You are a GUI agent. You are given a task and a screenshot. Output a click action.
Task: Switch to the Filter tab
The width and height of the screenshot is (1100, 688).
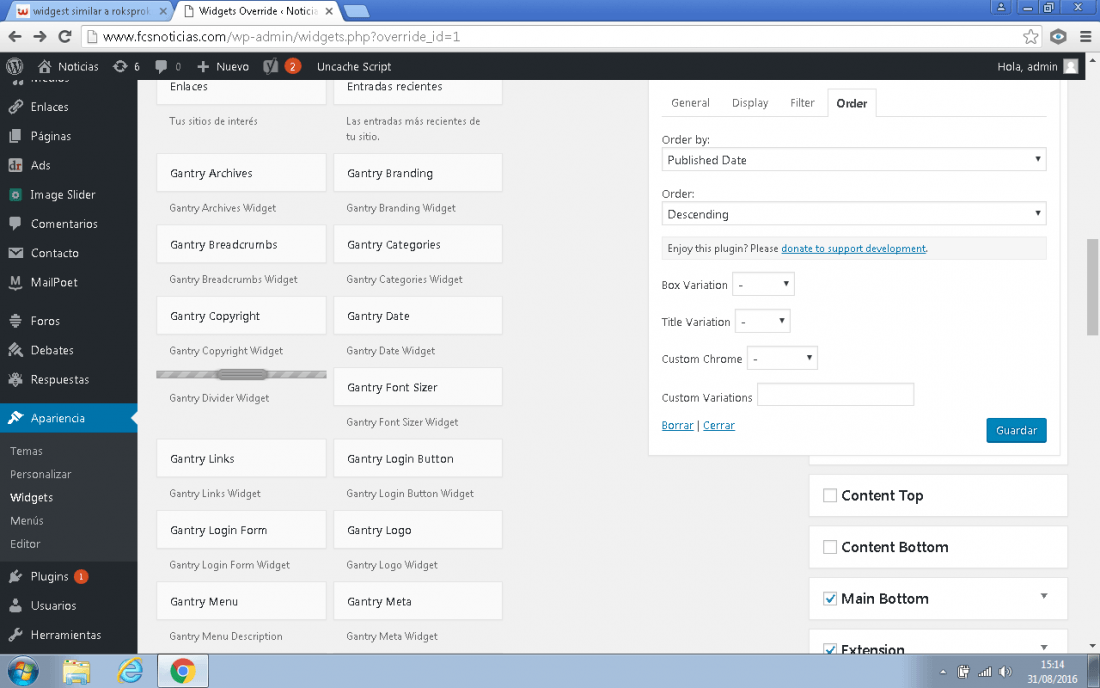pos(802,103)
